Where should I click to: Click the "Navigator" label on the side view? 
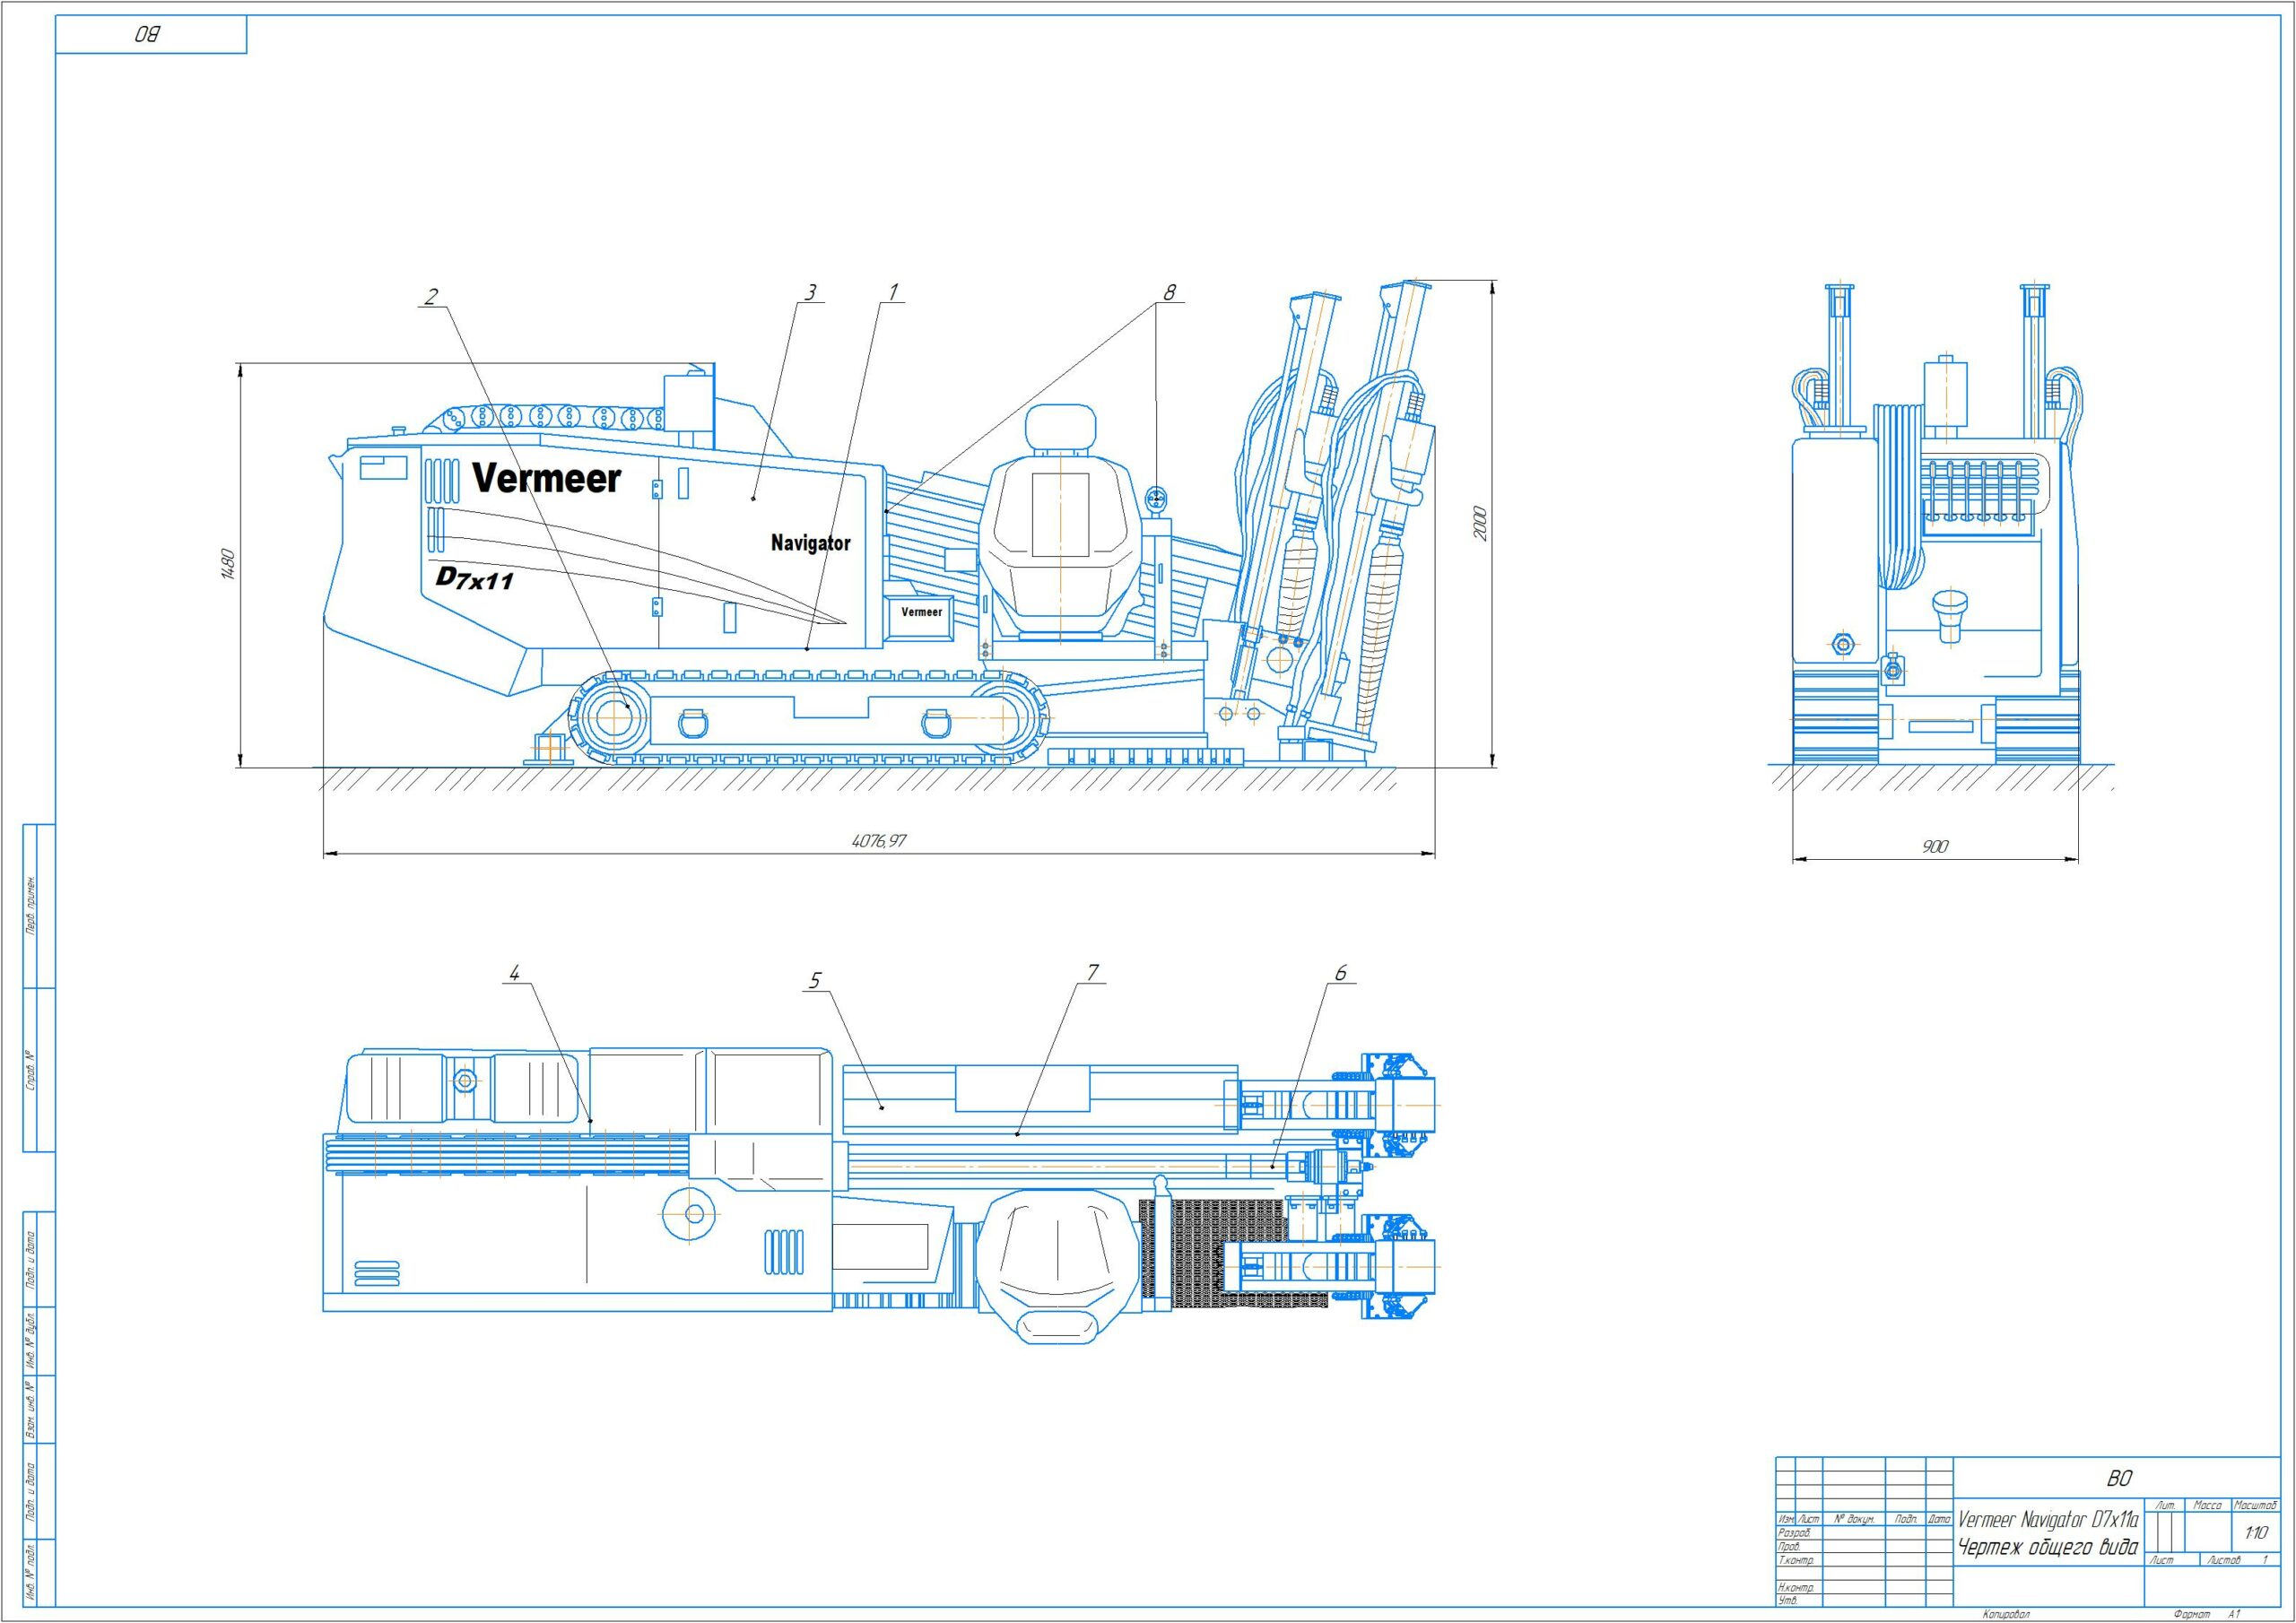[810, 543]
